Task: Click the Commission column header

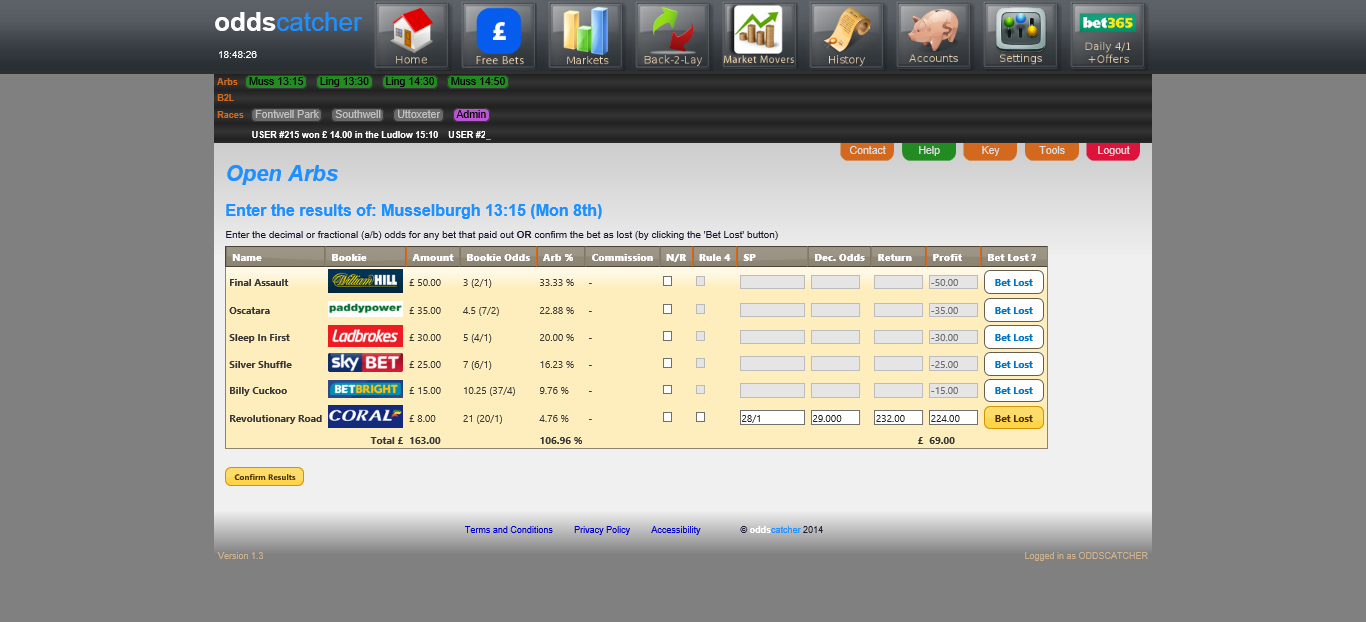Action: point(622,257)
